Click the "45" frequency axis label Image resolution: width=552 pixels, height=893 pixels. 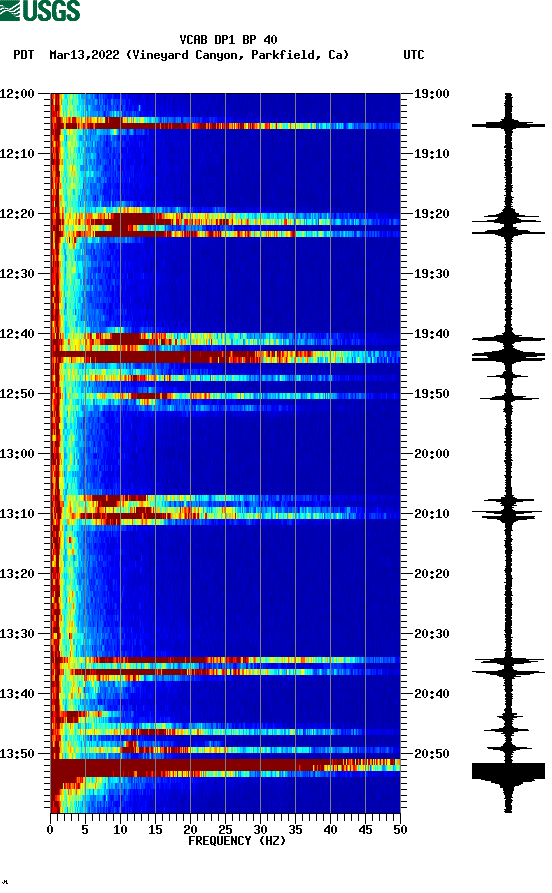click(365, 830)
